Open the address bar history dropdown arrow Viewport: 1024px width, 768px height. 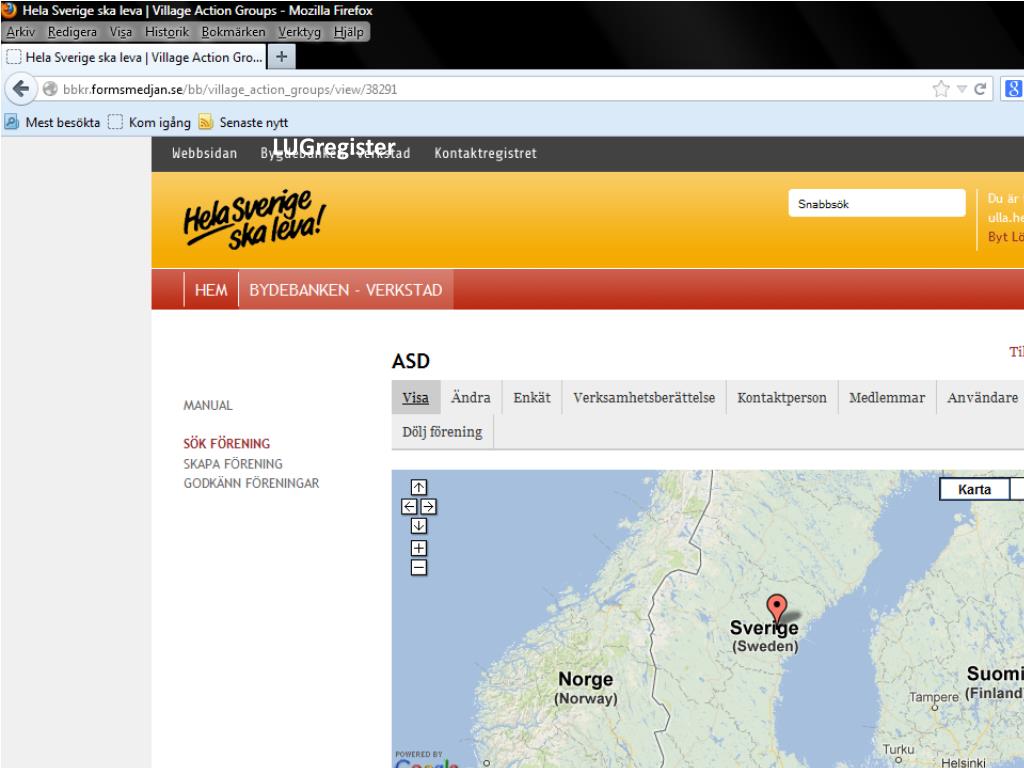[x=961, y=89]
